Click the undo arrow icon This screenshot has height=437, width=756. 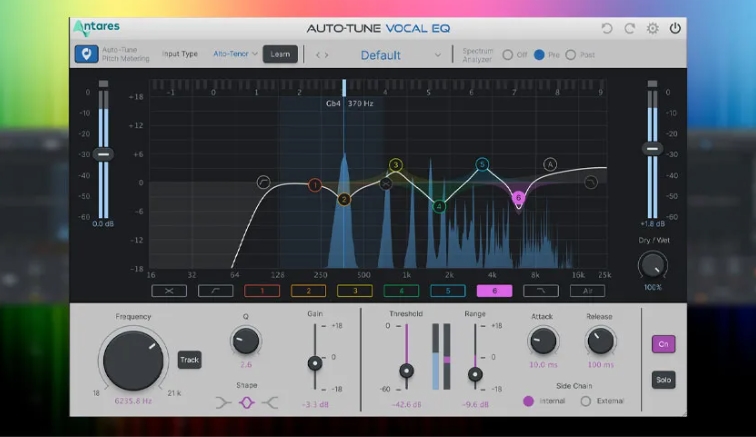coord(607,28)
